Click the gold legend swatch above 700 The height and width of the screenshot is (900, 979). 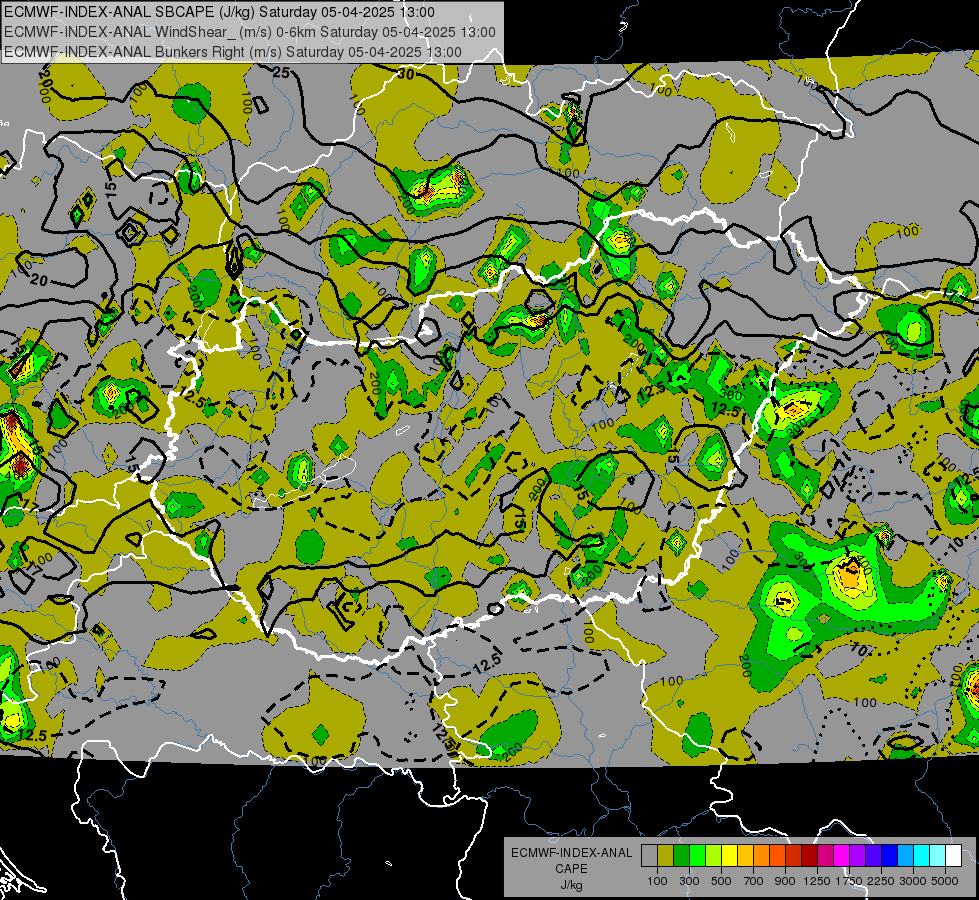(x=745, y=855)
